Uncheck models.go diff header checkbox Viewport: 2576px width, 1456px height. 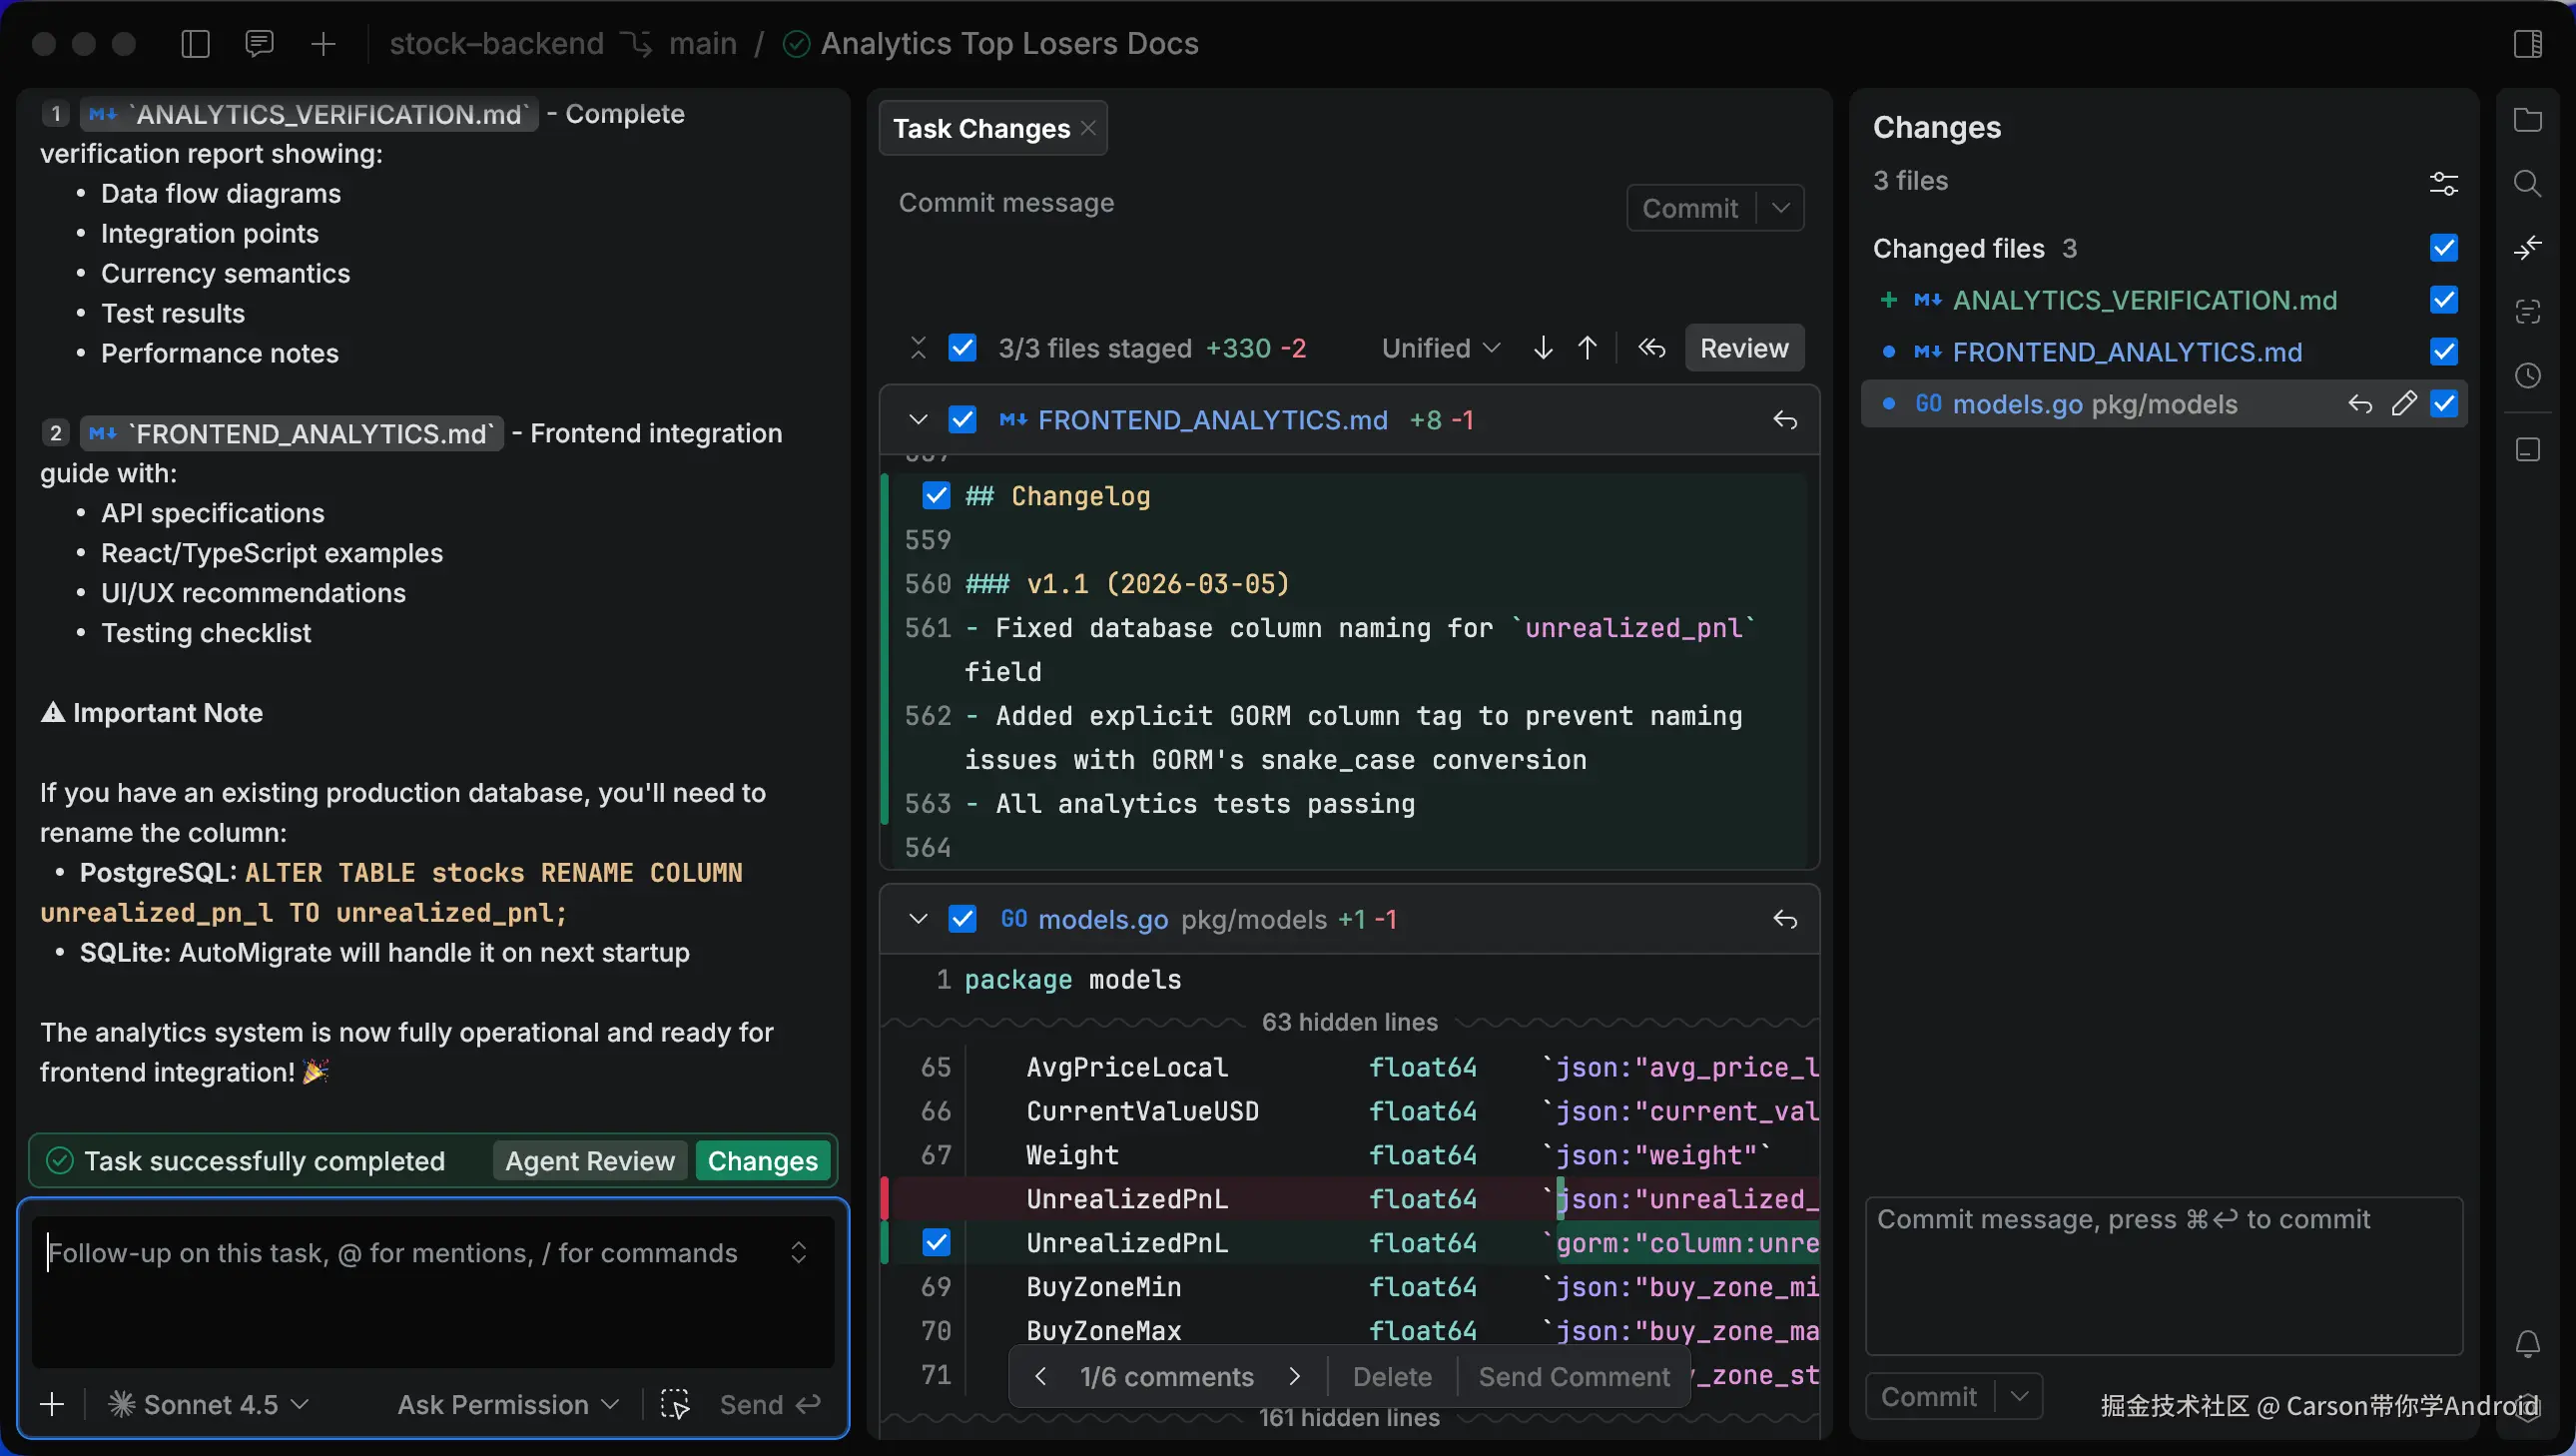pyautogui.click(x=962, y=919)
